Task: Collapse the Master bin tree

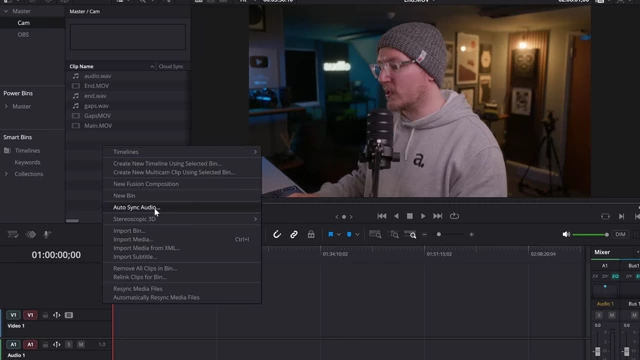Action: coord(6,11)
